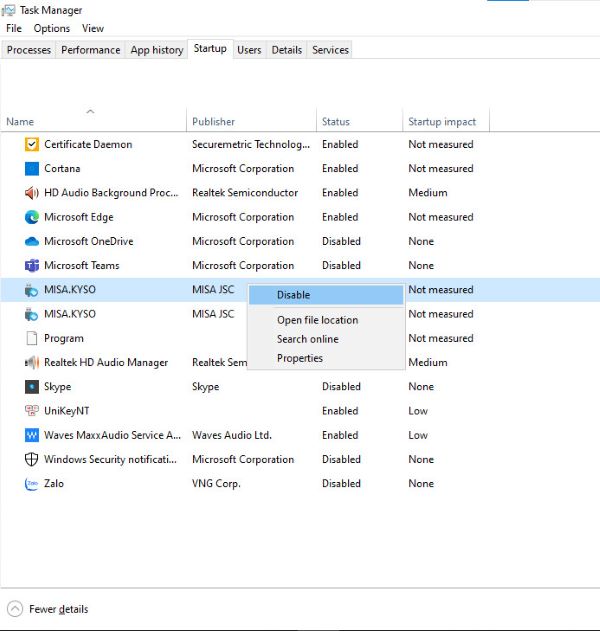Click Realtek Semiconductor publisher cell
Viewport: 600px width, 631px height.
245,193
